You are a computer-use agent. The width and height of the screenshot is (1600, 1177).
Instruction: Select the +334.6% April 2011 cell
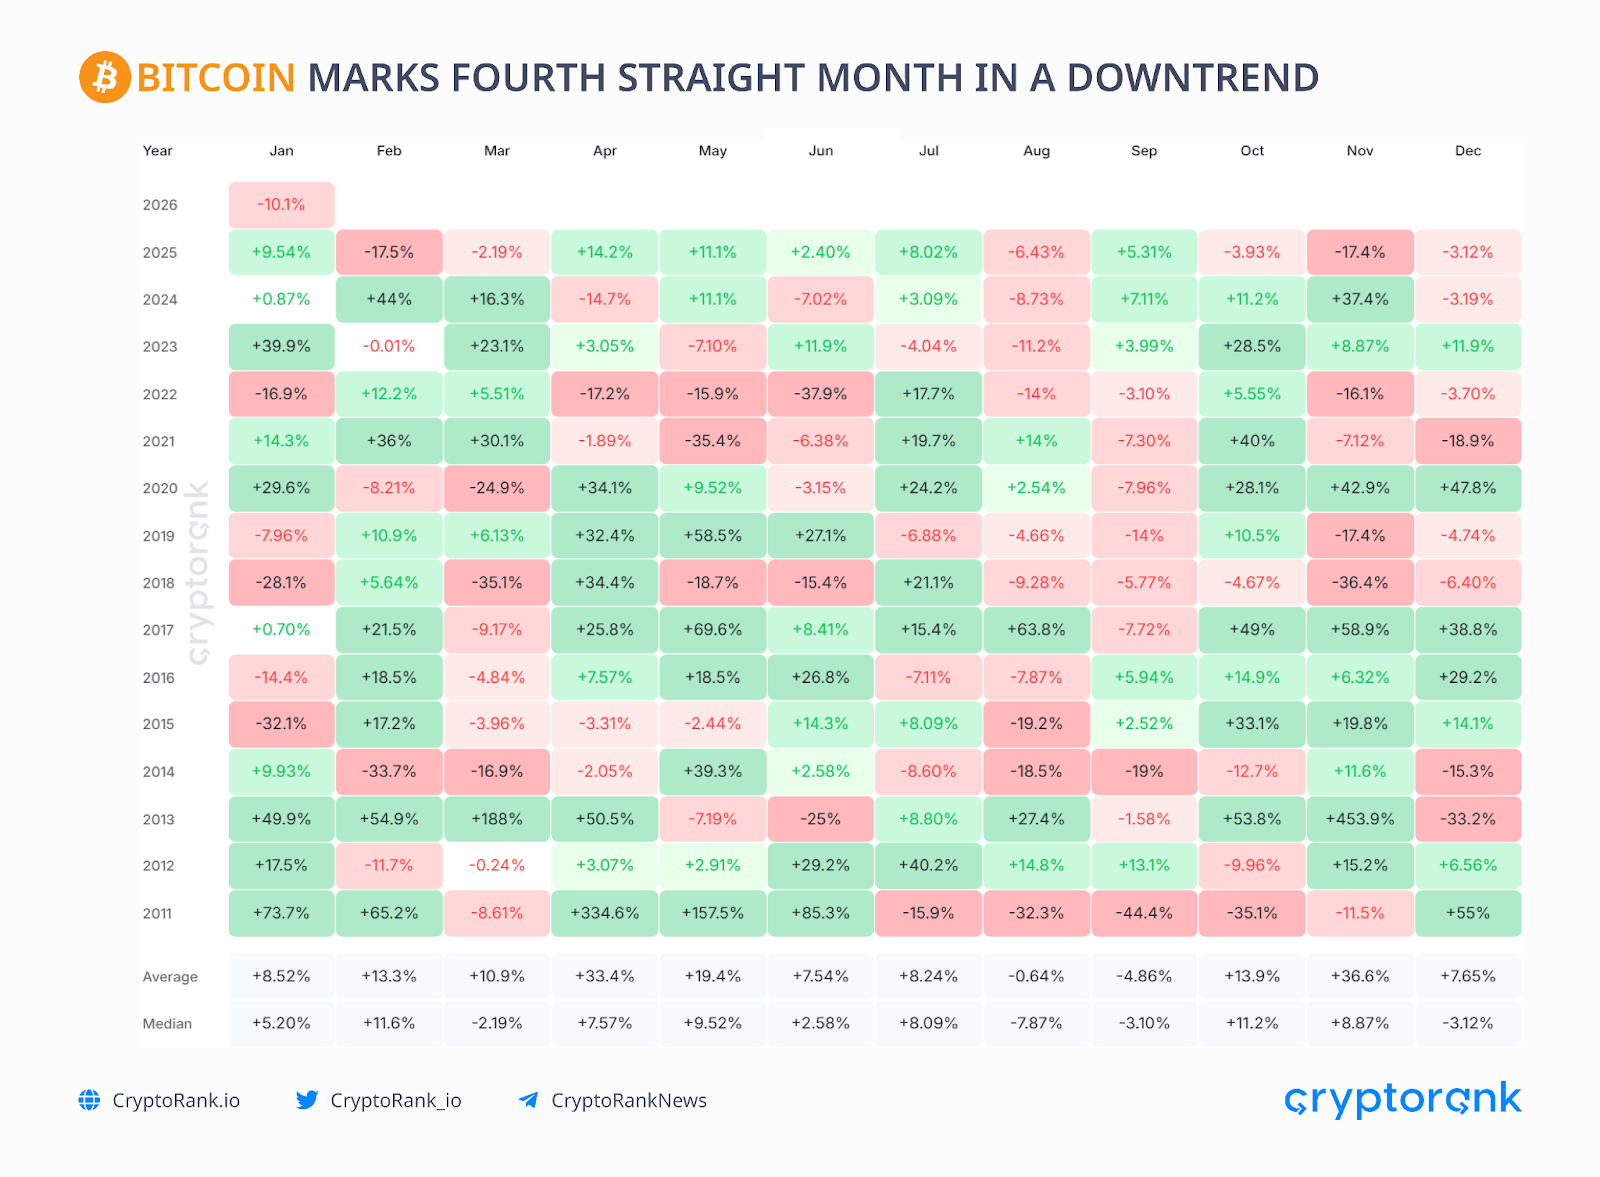(x=605, y=913)
